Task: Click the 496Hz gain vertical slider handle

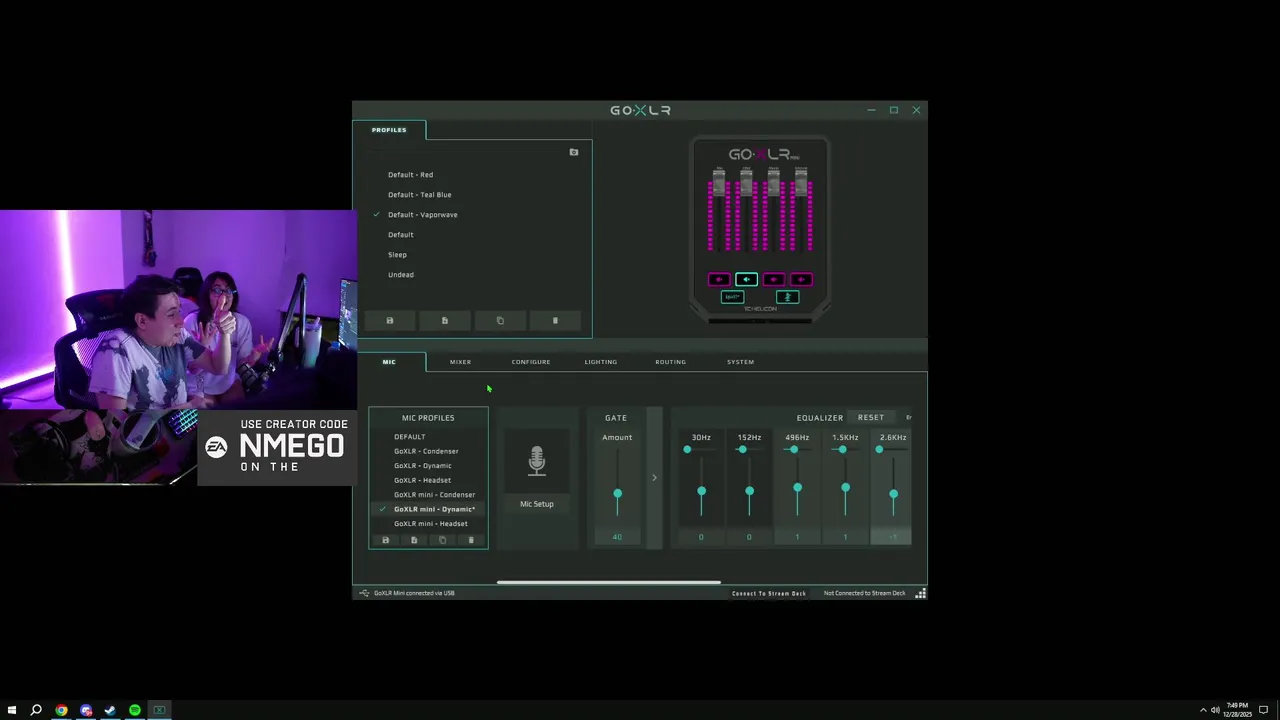Action: [x=797, y=488]
